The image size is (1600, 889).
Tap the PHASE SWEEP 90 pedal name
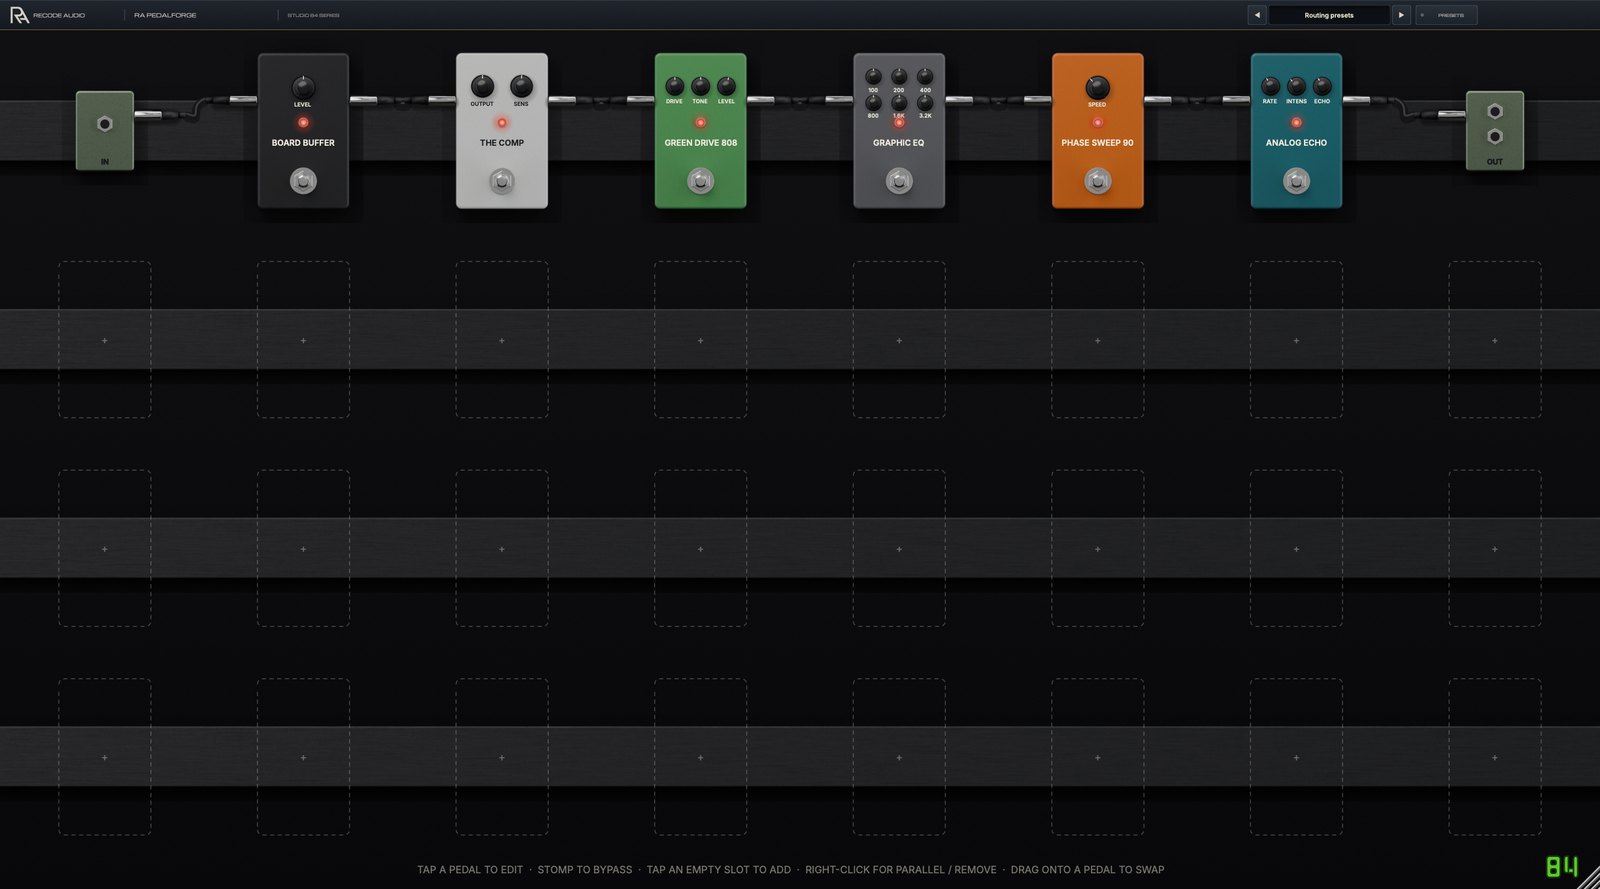[x=1097, y=143]
